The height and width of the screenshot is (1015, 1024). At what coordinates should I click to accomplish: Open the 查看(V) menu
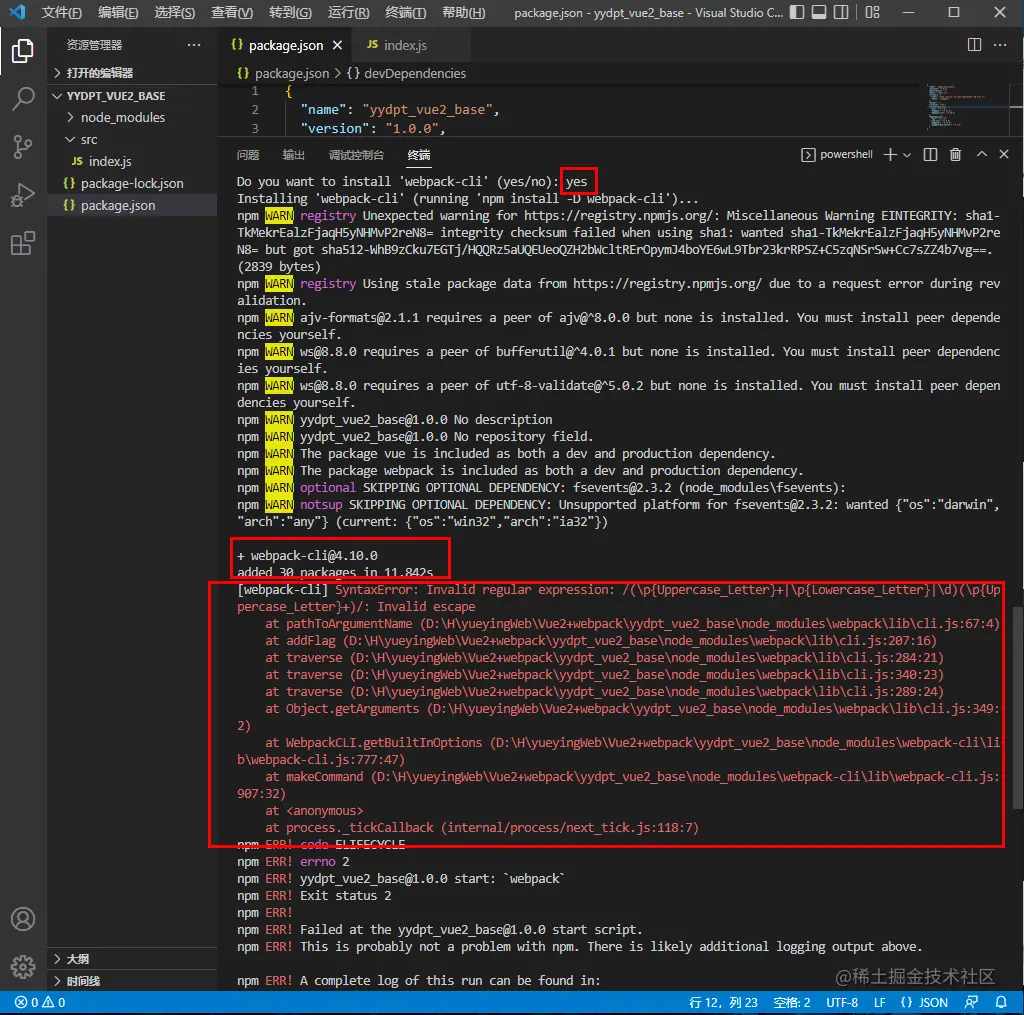pyautogui.click(x=232, y=12)
